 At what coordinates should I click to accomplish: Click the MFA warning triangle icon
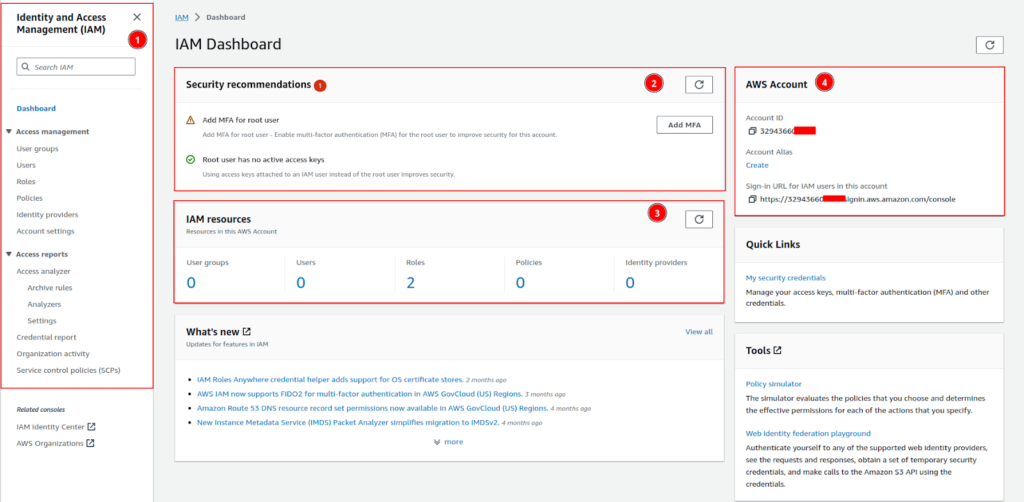190,120
